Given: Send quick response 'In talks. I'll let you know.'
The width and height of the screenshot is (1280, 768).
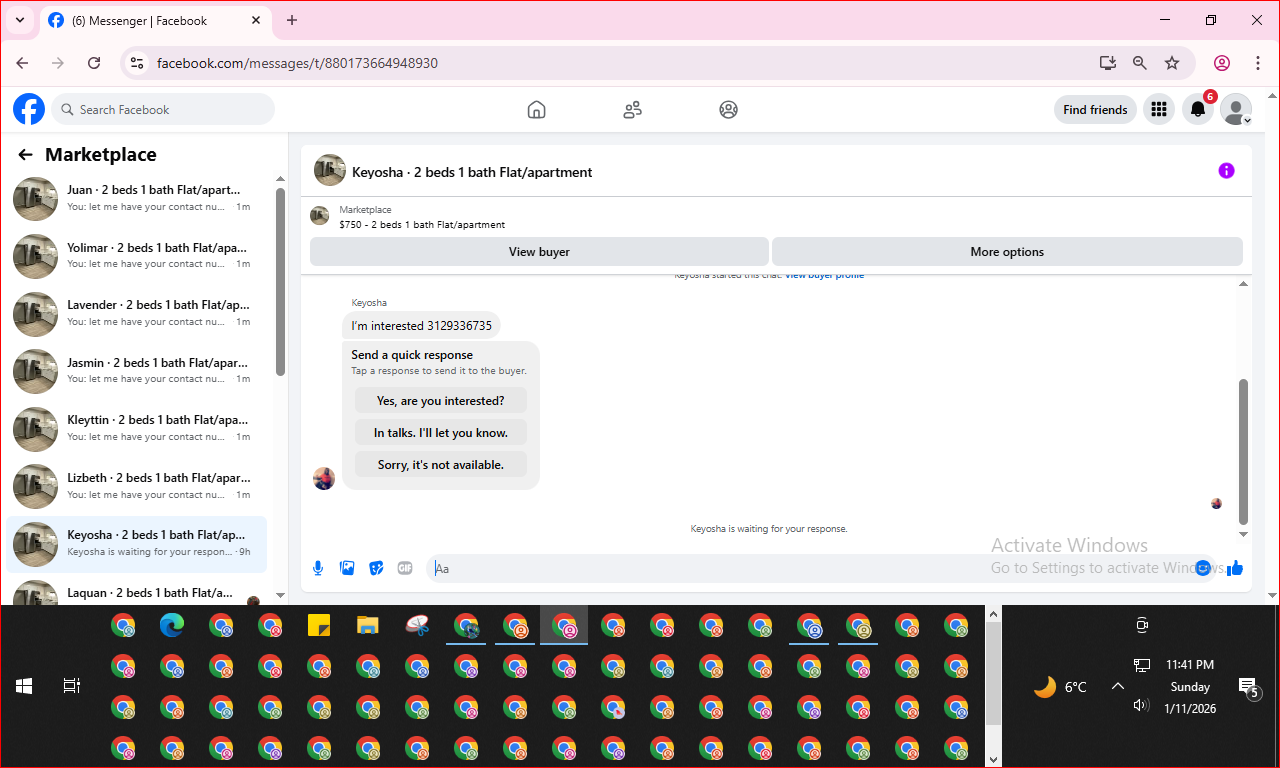Looking at the screenshot, I should pyautogui.click(x=441, y=433).
